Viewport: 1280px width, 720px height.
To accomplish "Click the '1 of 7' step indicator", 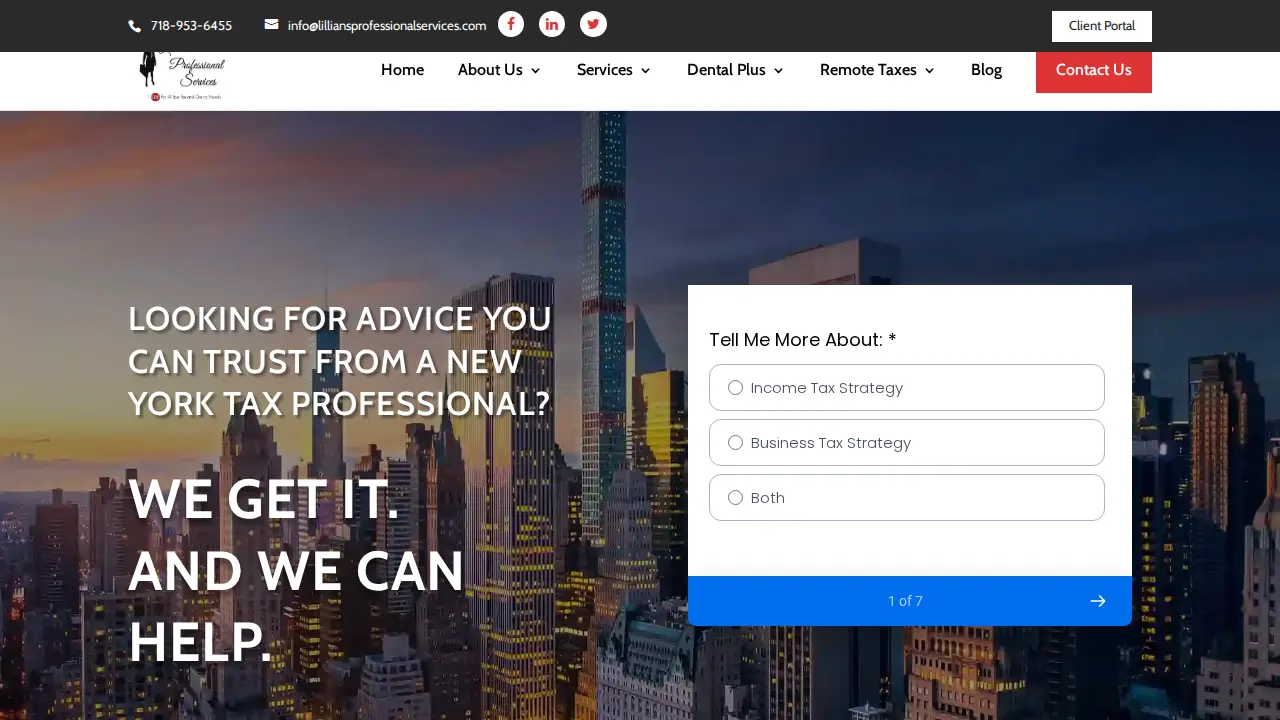I will click(x=906, y=601).
